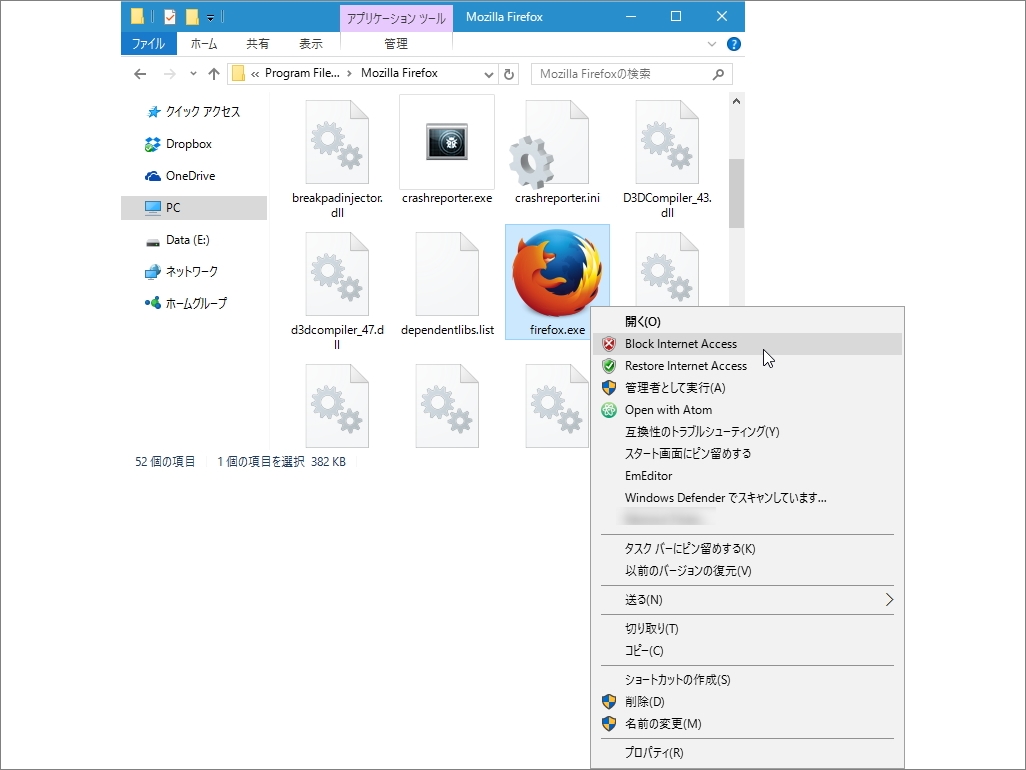Switch to the 共有 ribbon tab
Viewport: 1026px width, 770px height.
click(258, 44)
